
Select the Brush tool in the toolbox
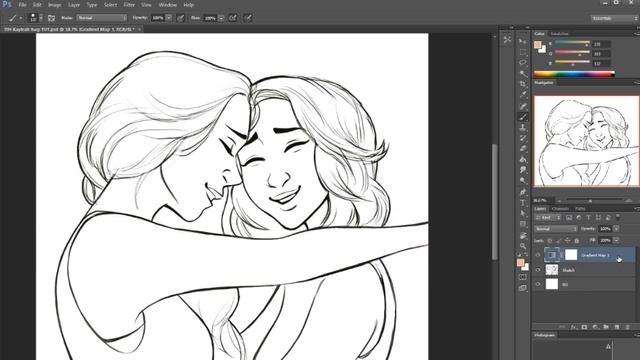pos(523,117)
